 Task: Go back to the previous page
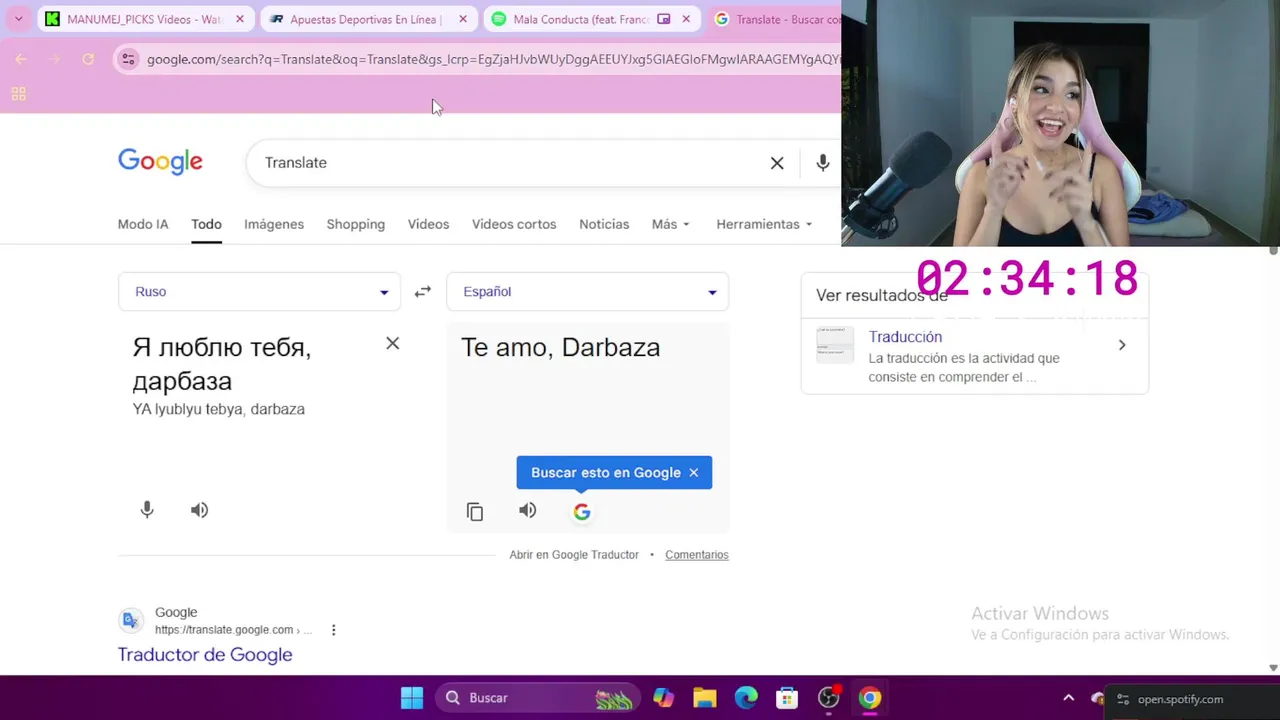click(x=21, y=59)
